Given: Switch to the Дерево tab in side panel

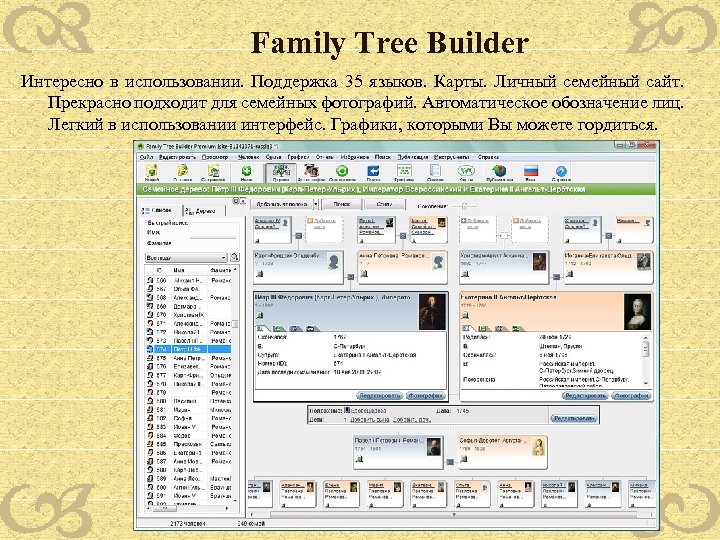Looking at the screenshot, I should click(x=204, y=211).
